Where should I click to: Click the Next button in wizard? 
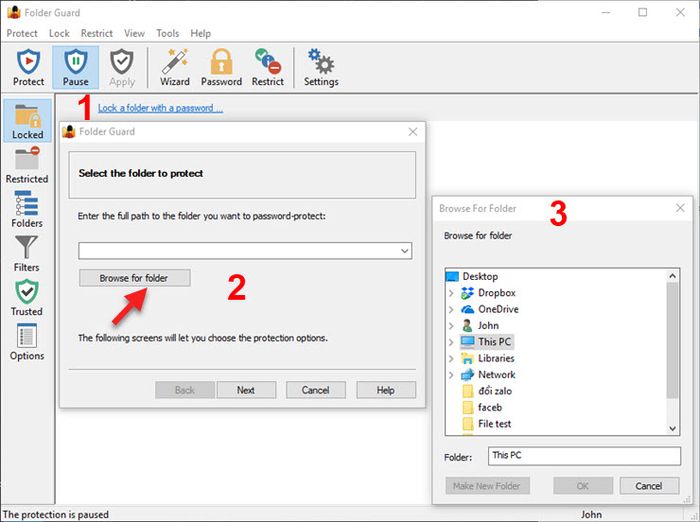coord(246,390)
